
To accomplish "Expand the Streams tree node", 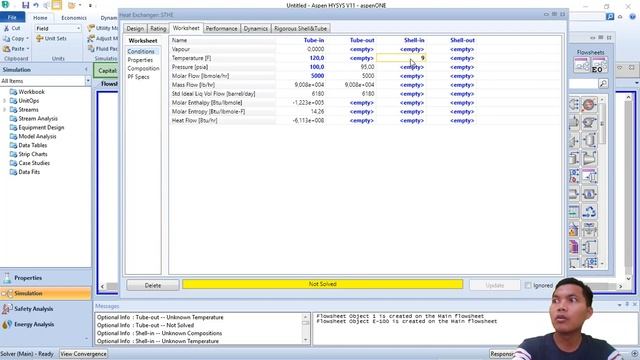I will [4, 110].
